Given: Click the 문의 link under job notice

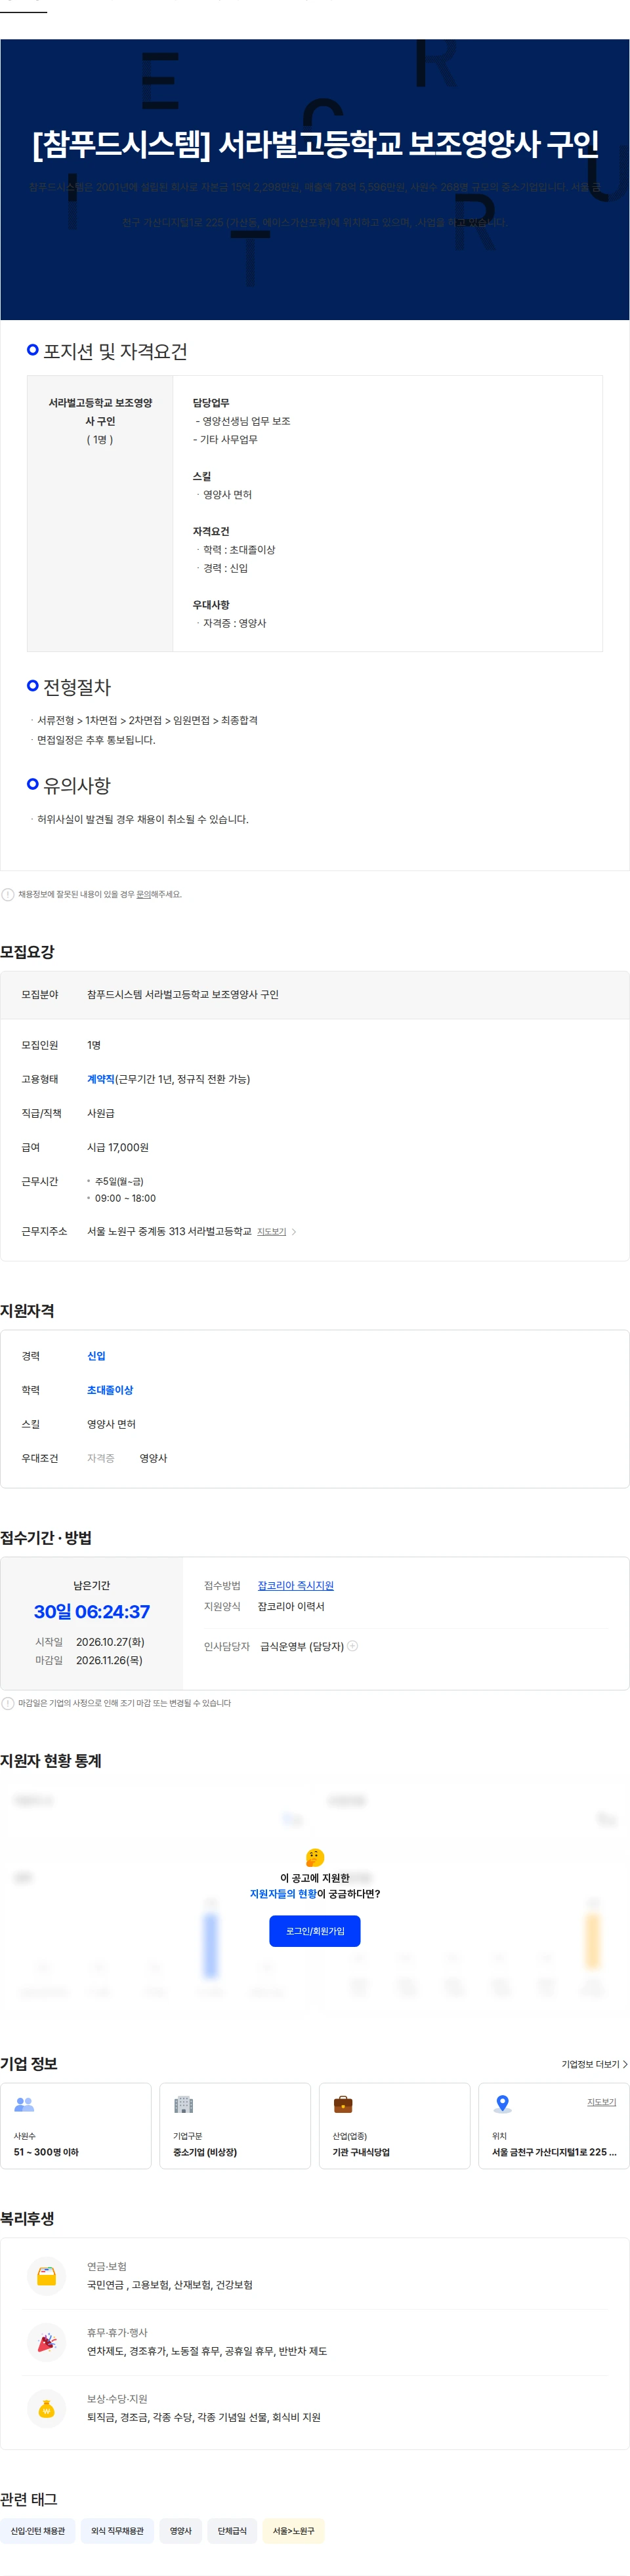Looking at the screenshot, I should point(143,894).
